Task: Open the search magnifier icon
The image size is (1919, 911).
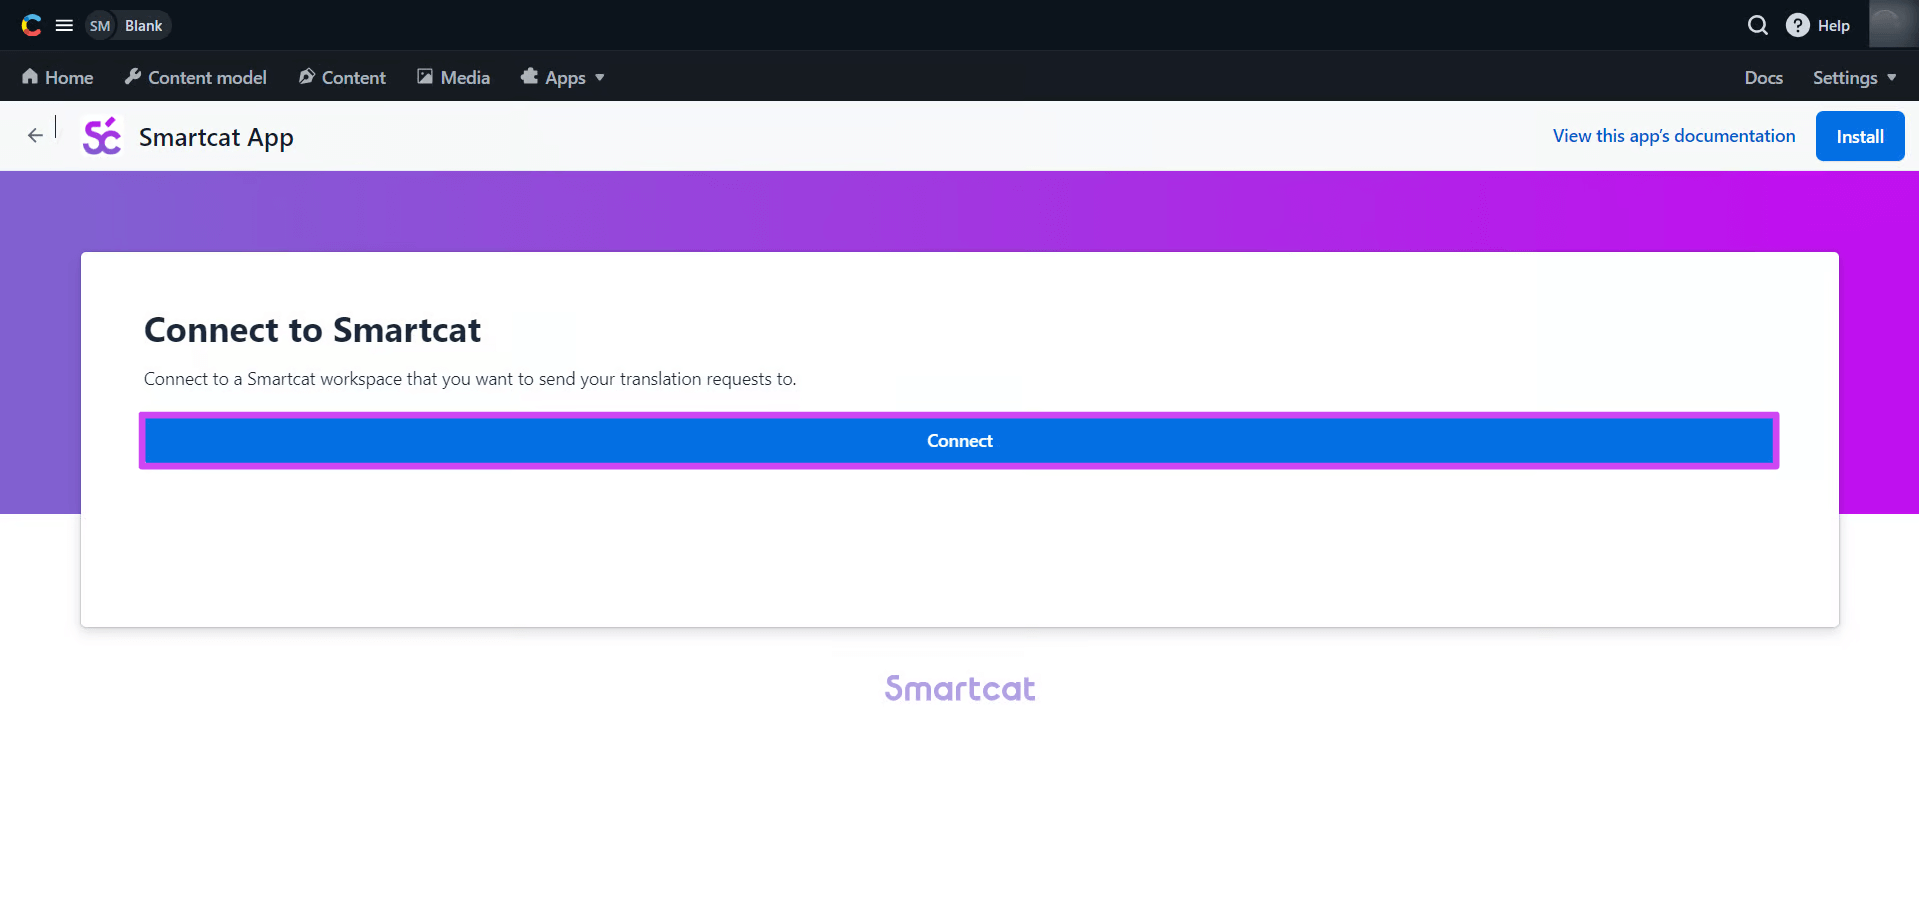Action: 1757,25
